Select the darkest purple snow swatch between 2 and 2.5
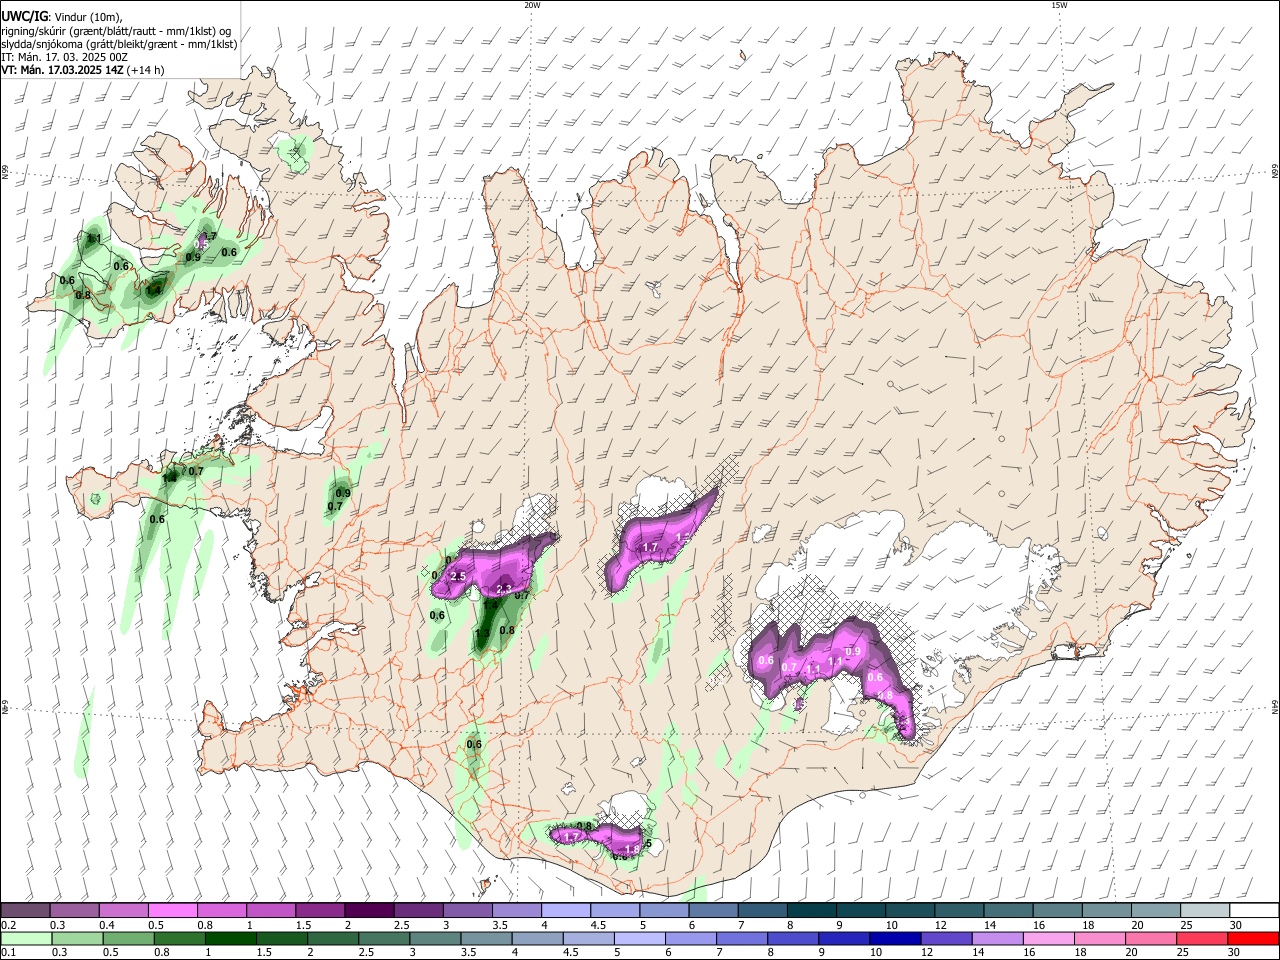The image size is (1280, 960). tap(369, 910)
